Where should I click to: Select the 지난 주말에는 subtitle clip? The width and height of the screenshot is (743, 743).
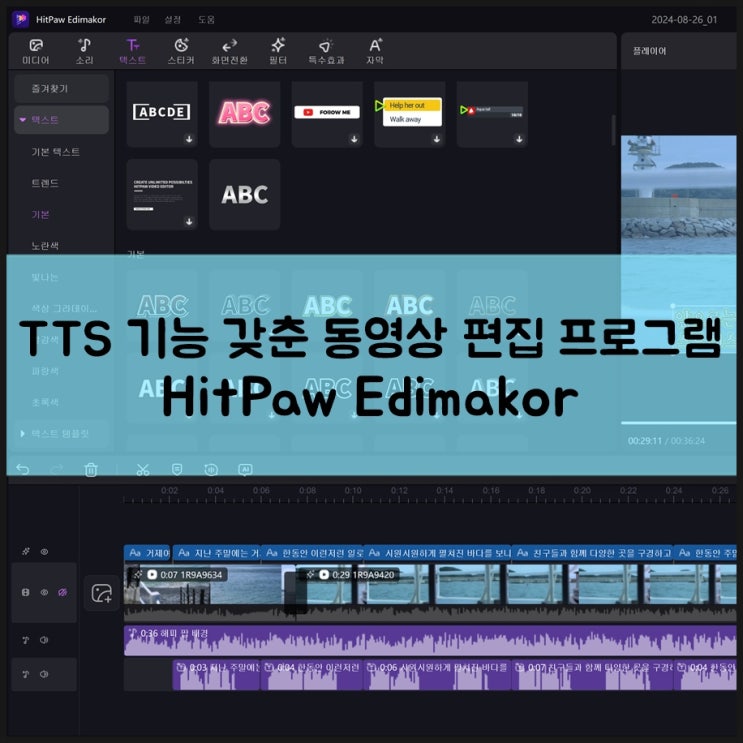217,553
